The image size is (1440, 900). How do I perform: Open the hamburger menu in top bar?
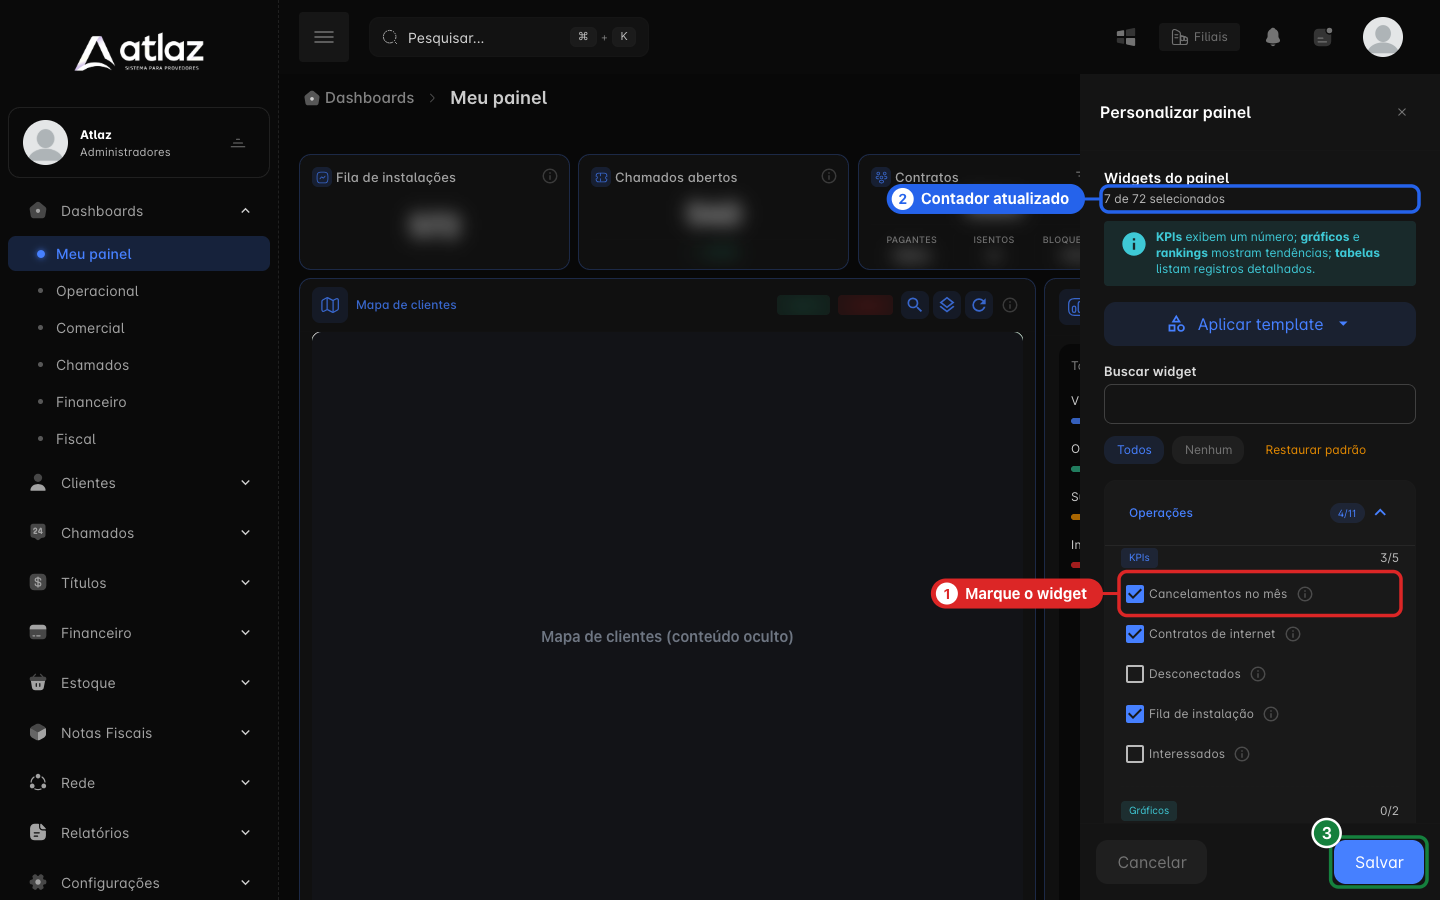[324, 37]
